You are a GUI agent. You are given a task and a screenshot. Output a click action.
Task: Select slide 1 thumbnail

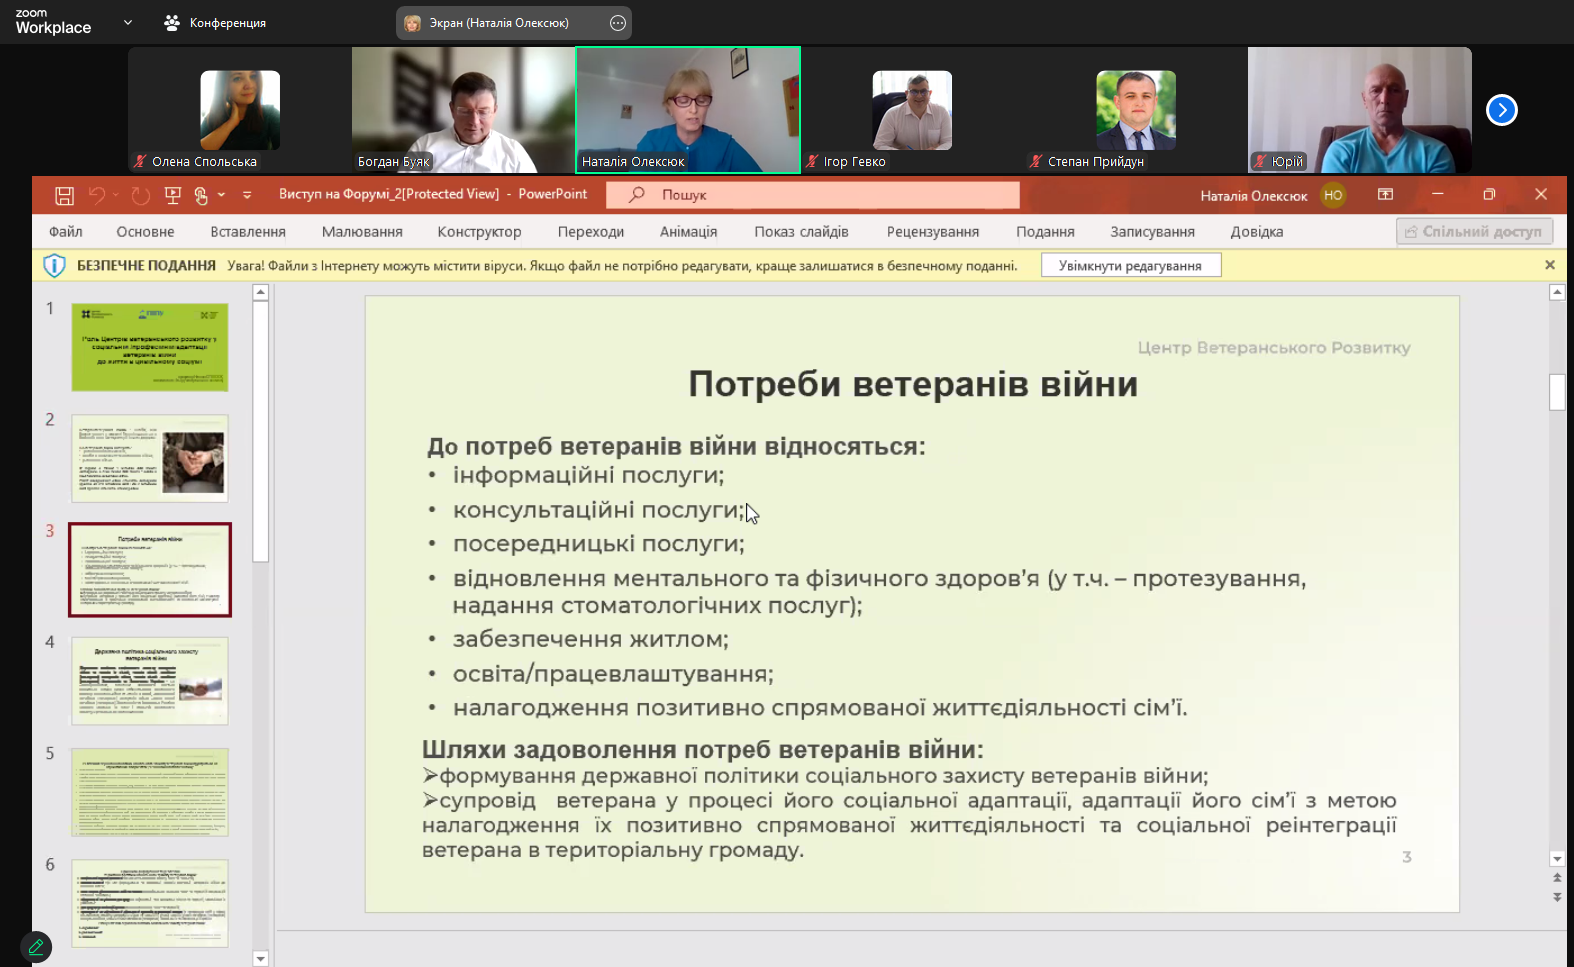[150, 347]
